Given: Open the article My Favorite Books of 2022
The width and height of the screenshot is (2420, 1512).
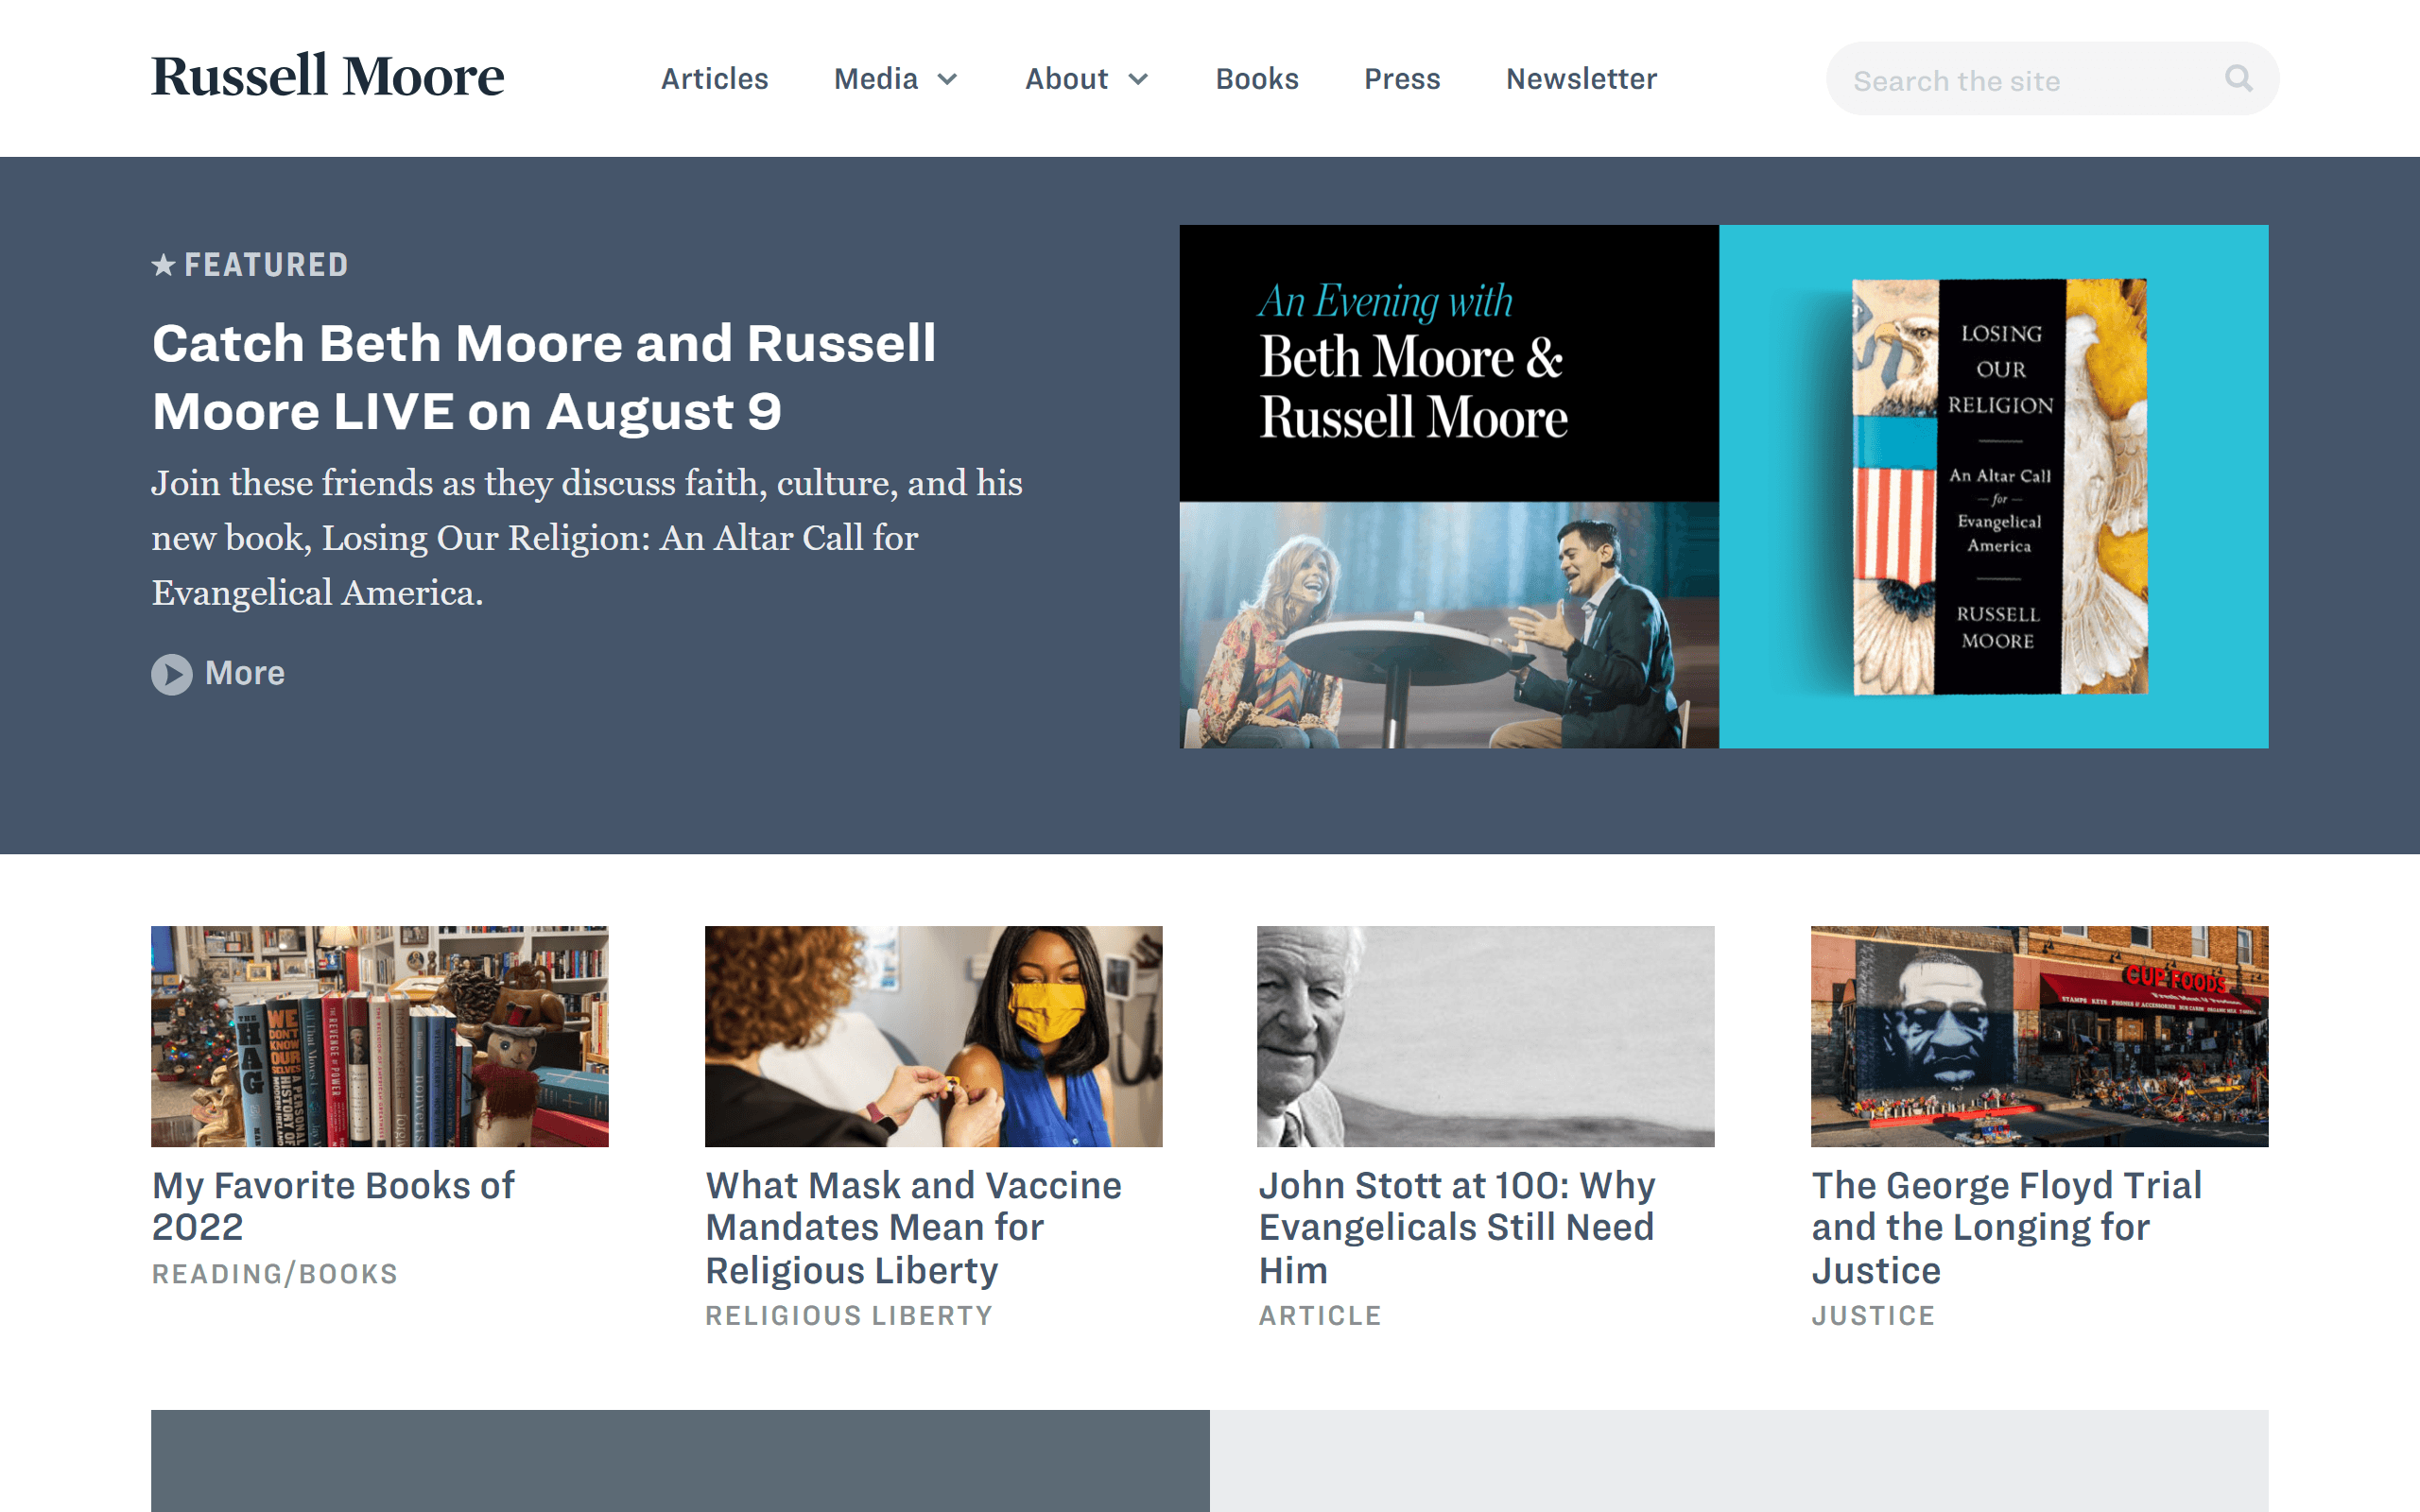Looking at the screenshot, I should [x=332, y=1205].
